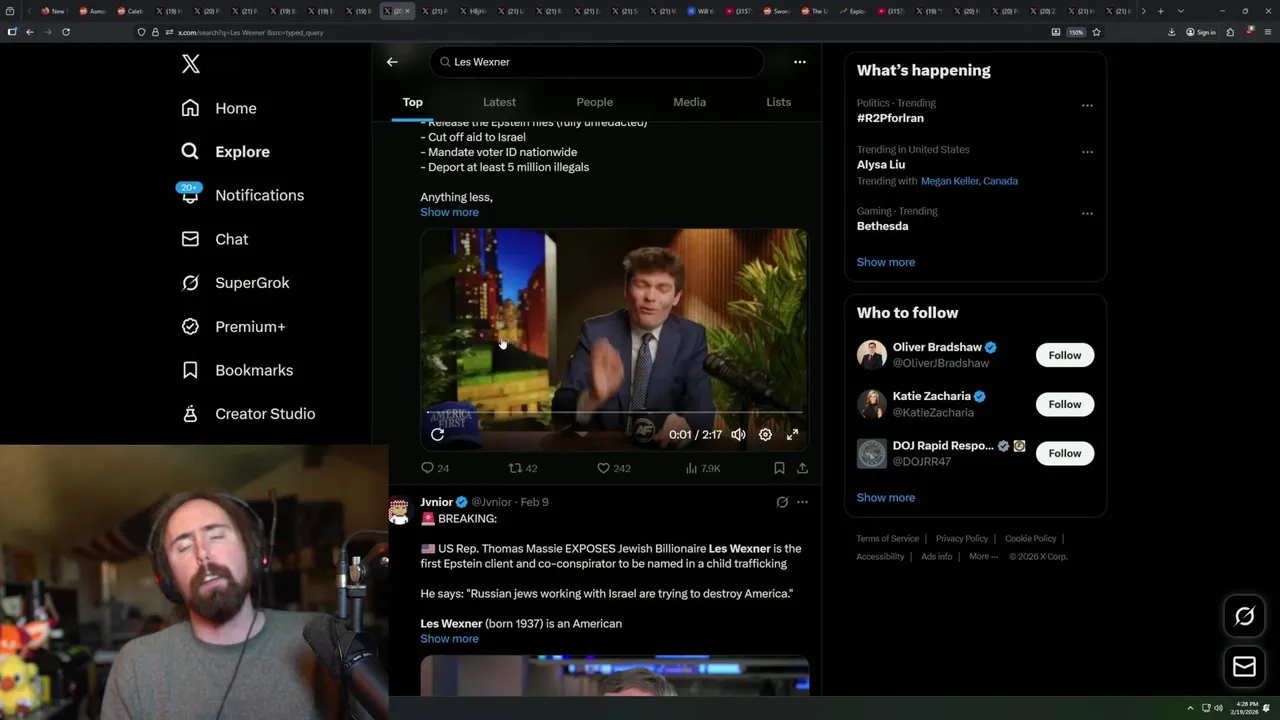The height and width of the screenshot is (720, 1280).
Task: Open floating messages envelope button
Action: click(1245, 667)
